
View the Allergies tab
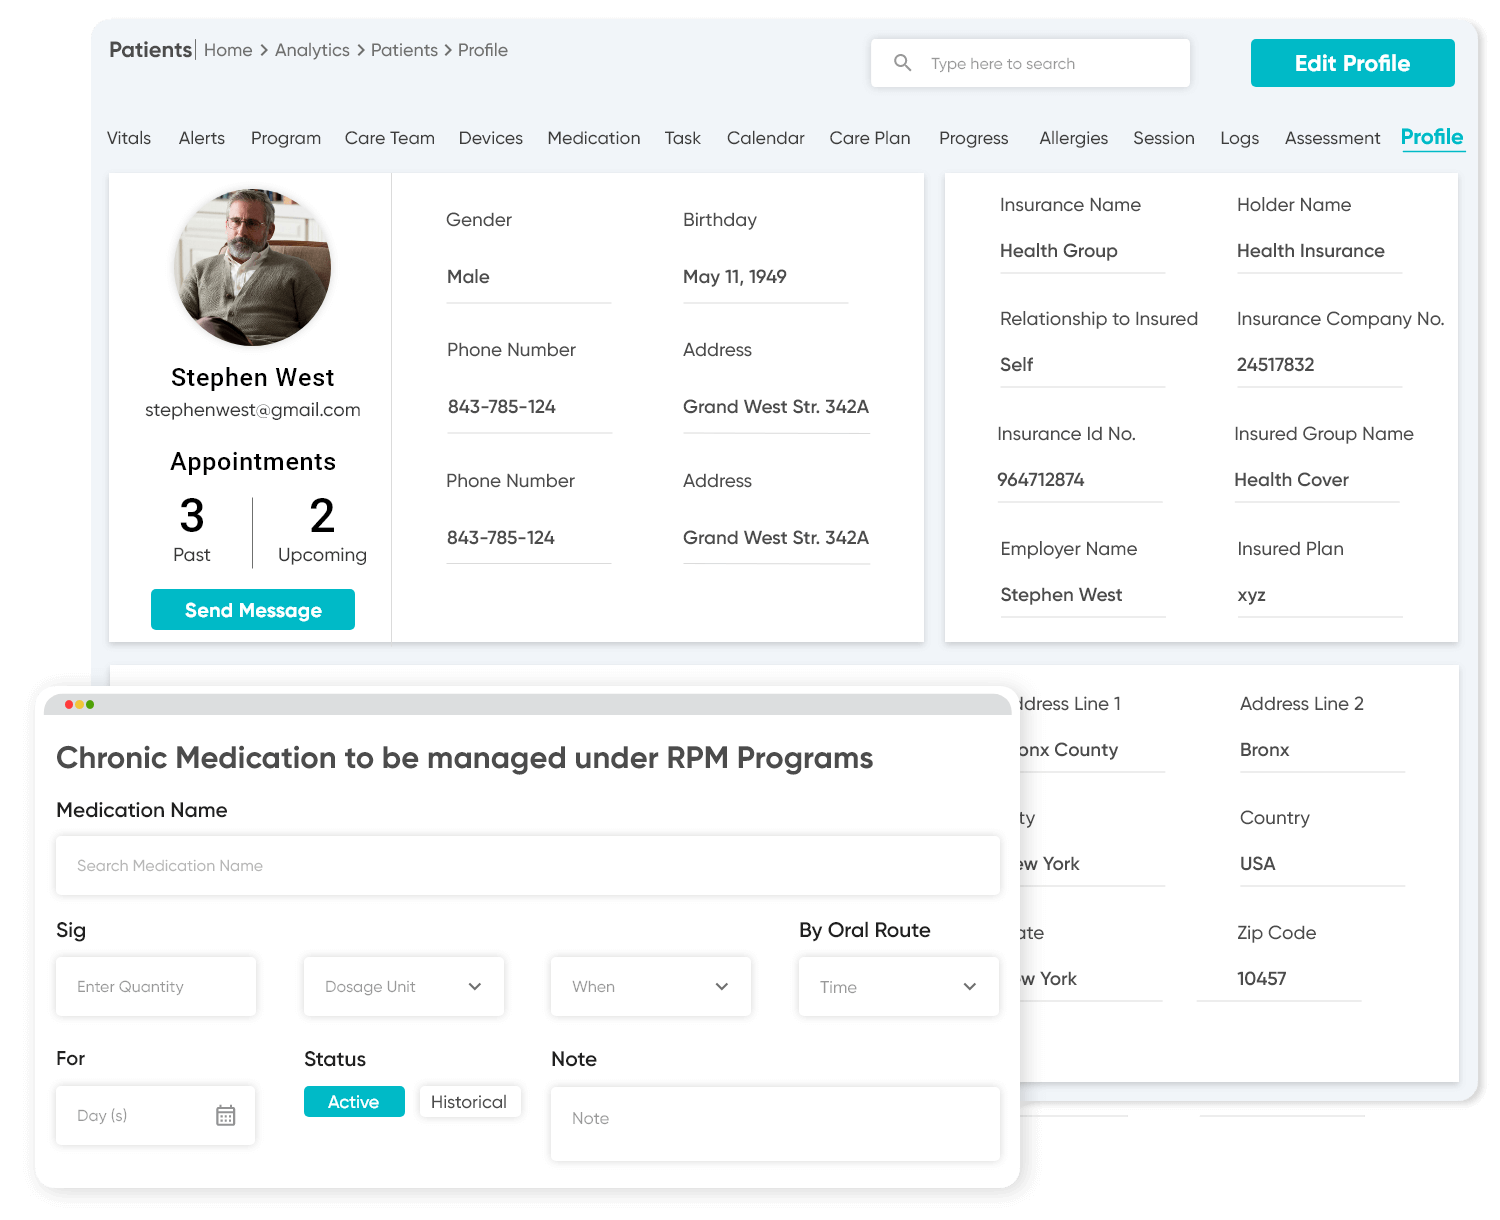[1073, 138]
